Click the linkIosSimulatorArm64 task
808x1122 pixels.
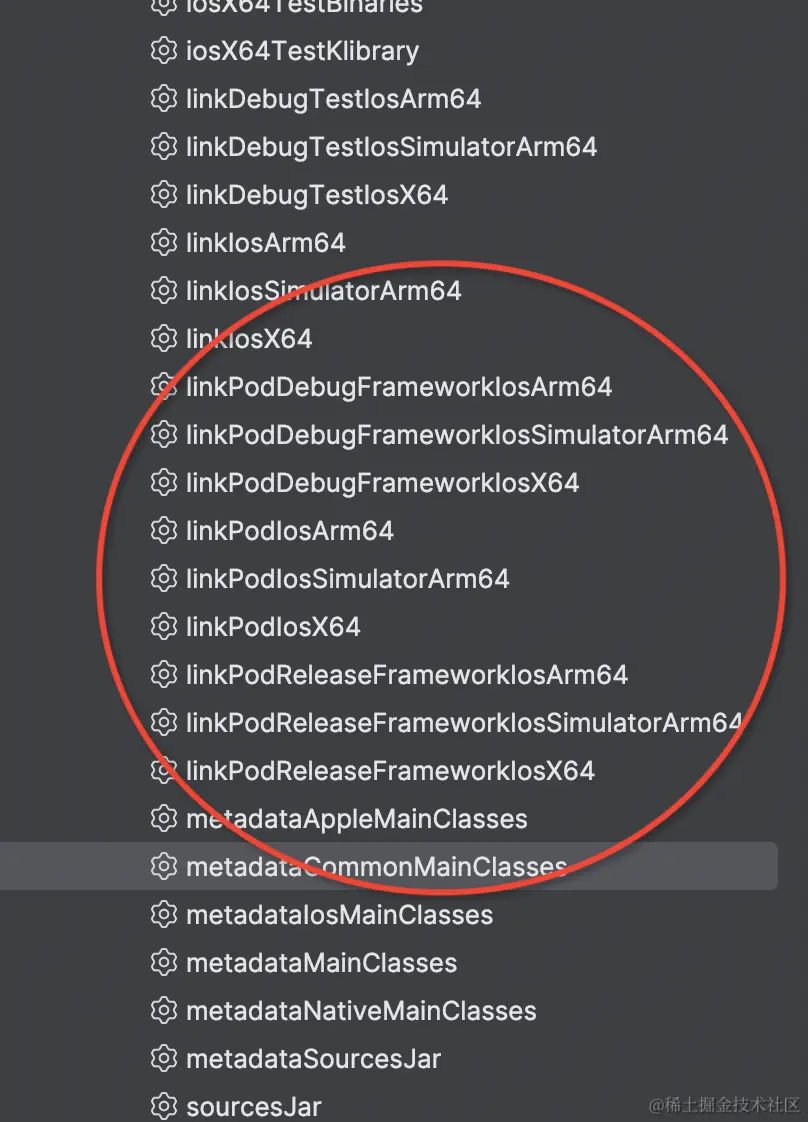(322, 290)
